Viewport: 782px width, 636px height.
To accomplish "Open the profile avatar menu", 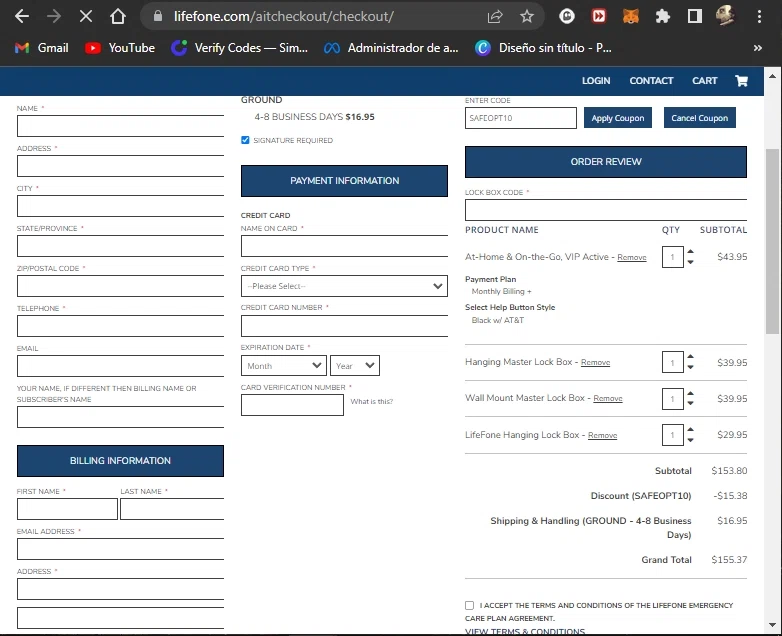I will (x=726, y=16).
